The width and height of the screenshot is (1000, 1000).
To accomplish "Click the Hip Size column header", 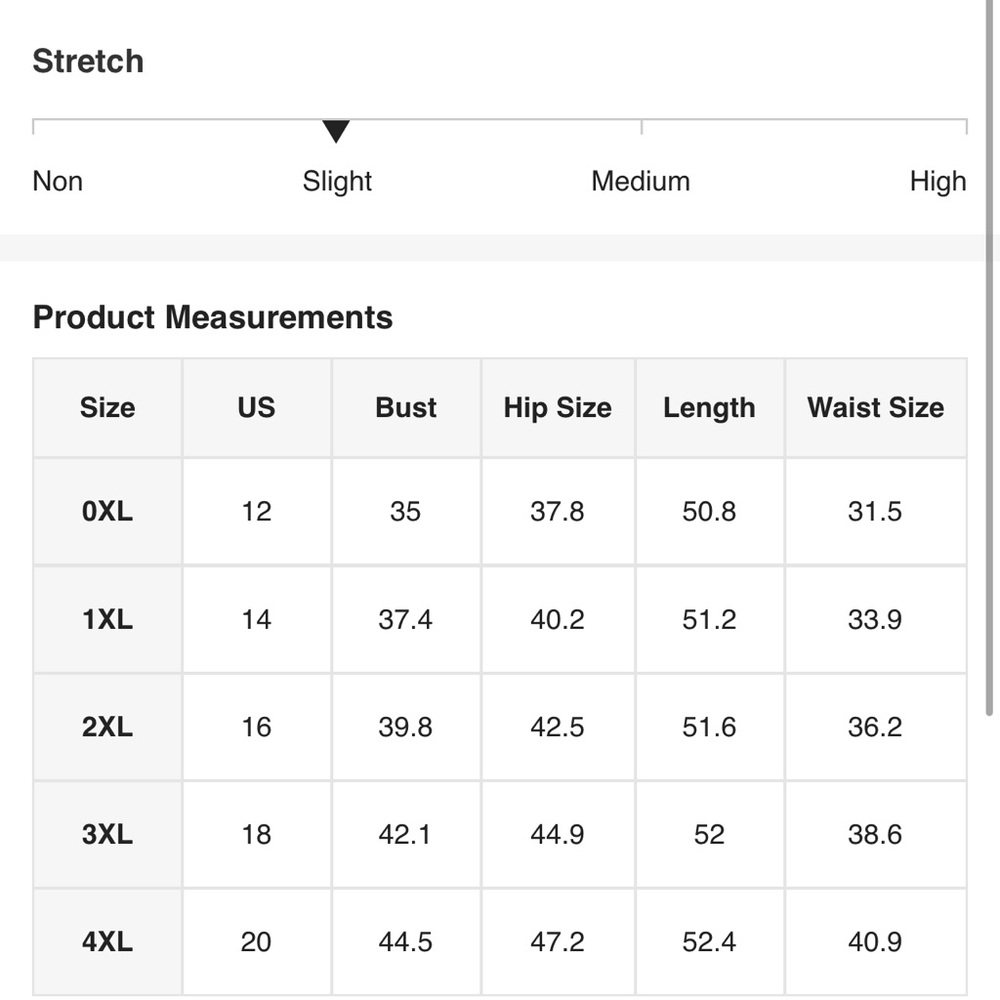I will (x=558, y=408).
